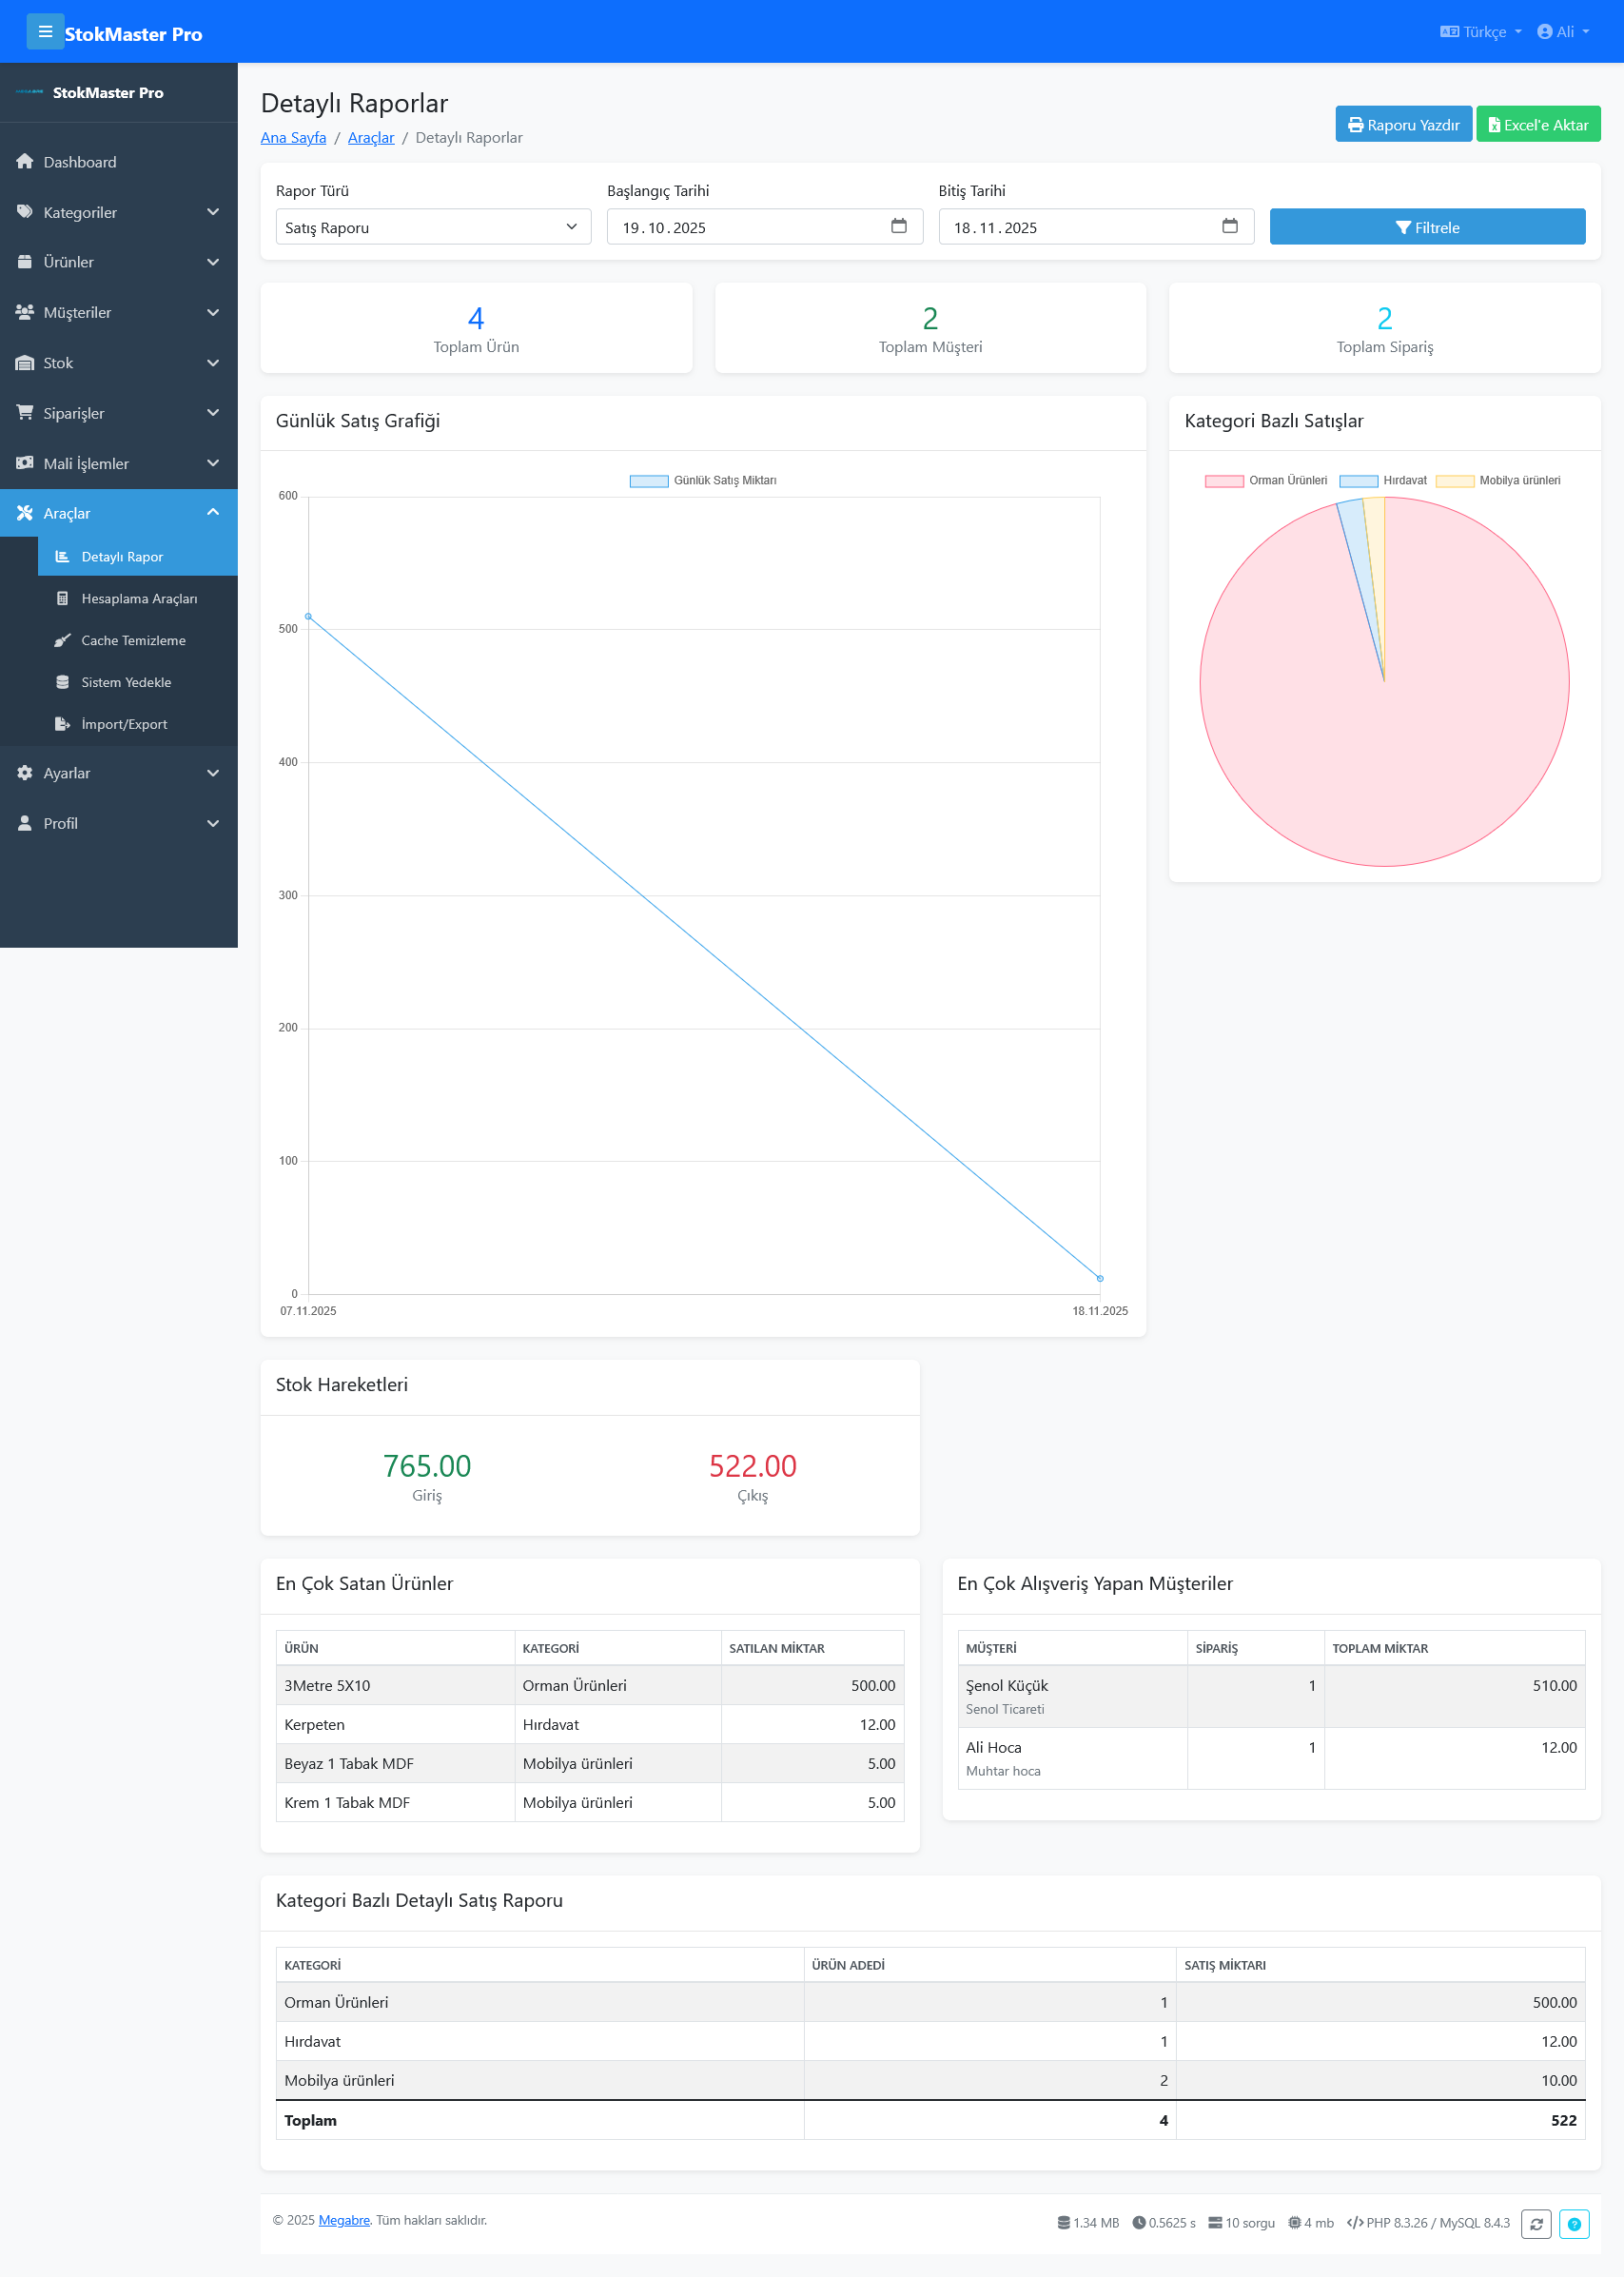Click the refresh icon in the footer
Viewport: 1624px width, 2277px height.
click(x=1537, y=2224)
